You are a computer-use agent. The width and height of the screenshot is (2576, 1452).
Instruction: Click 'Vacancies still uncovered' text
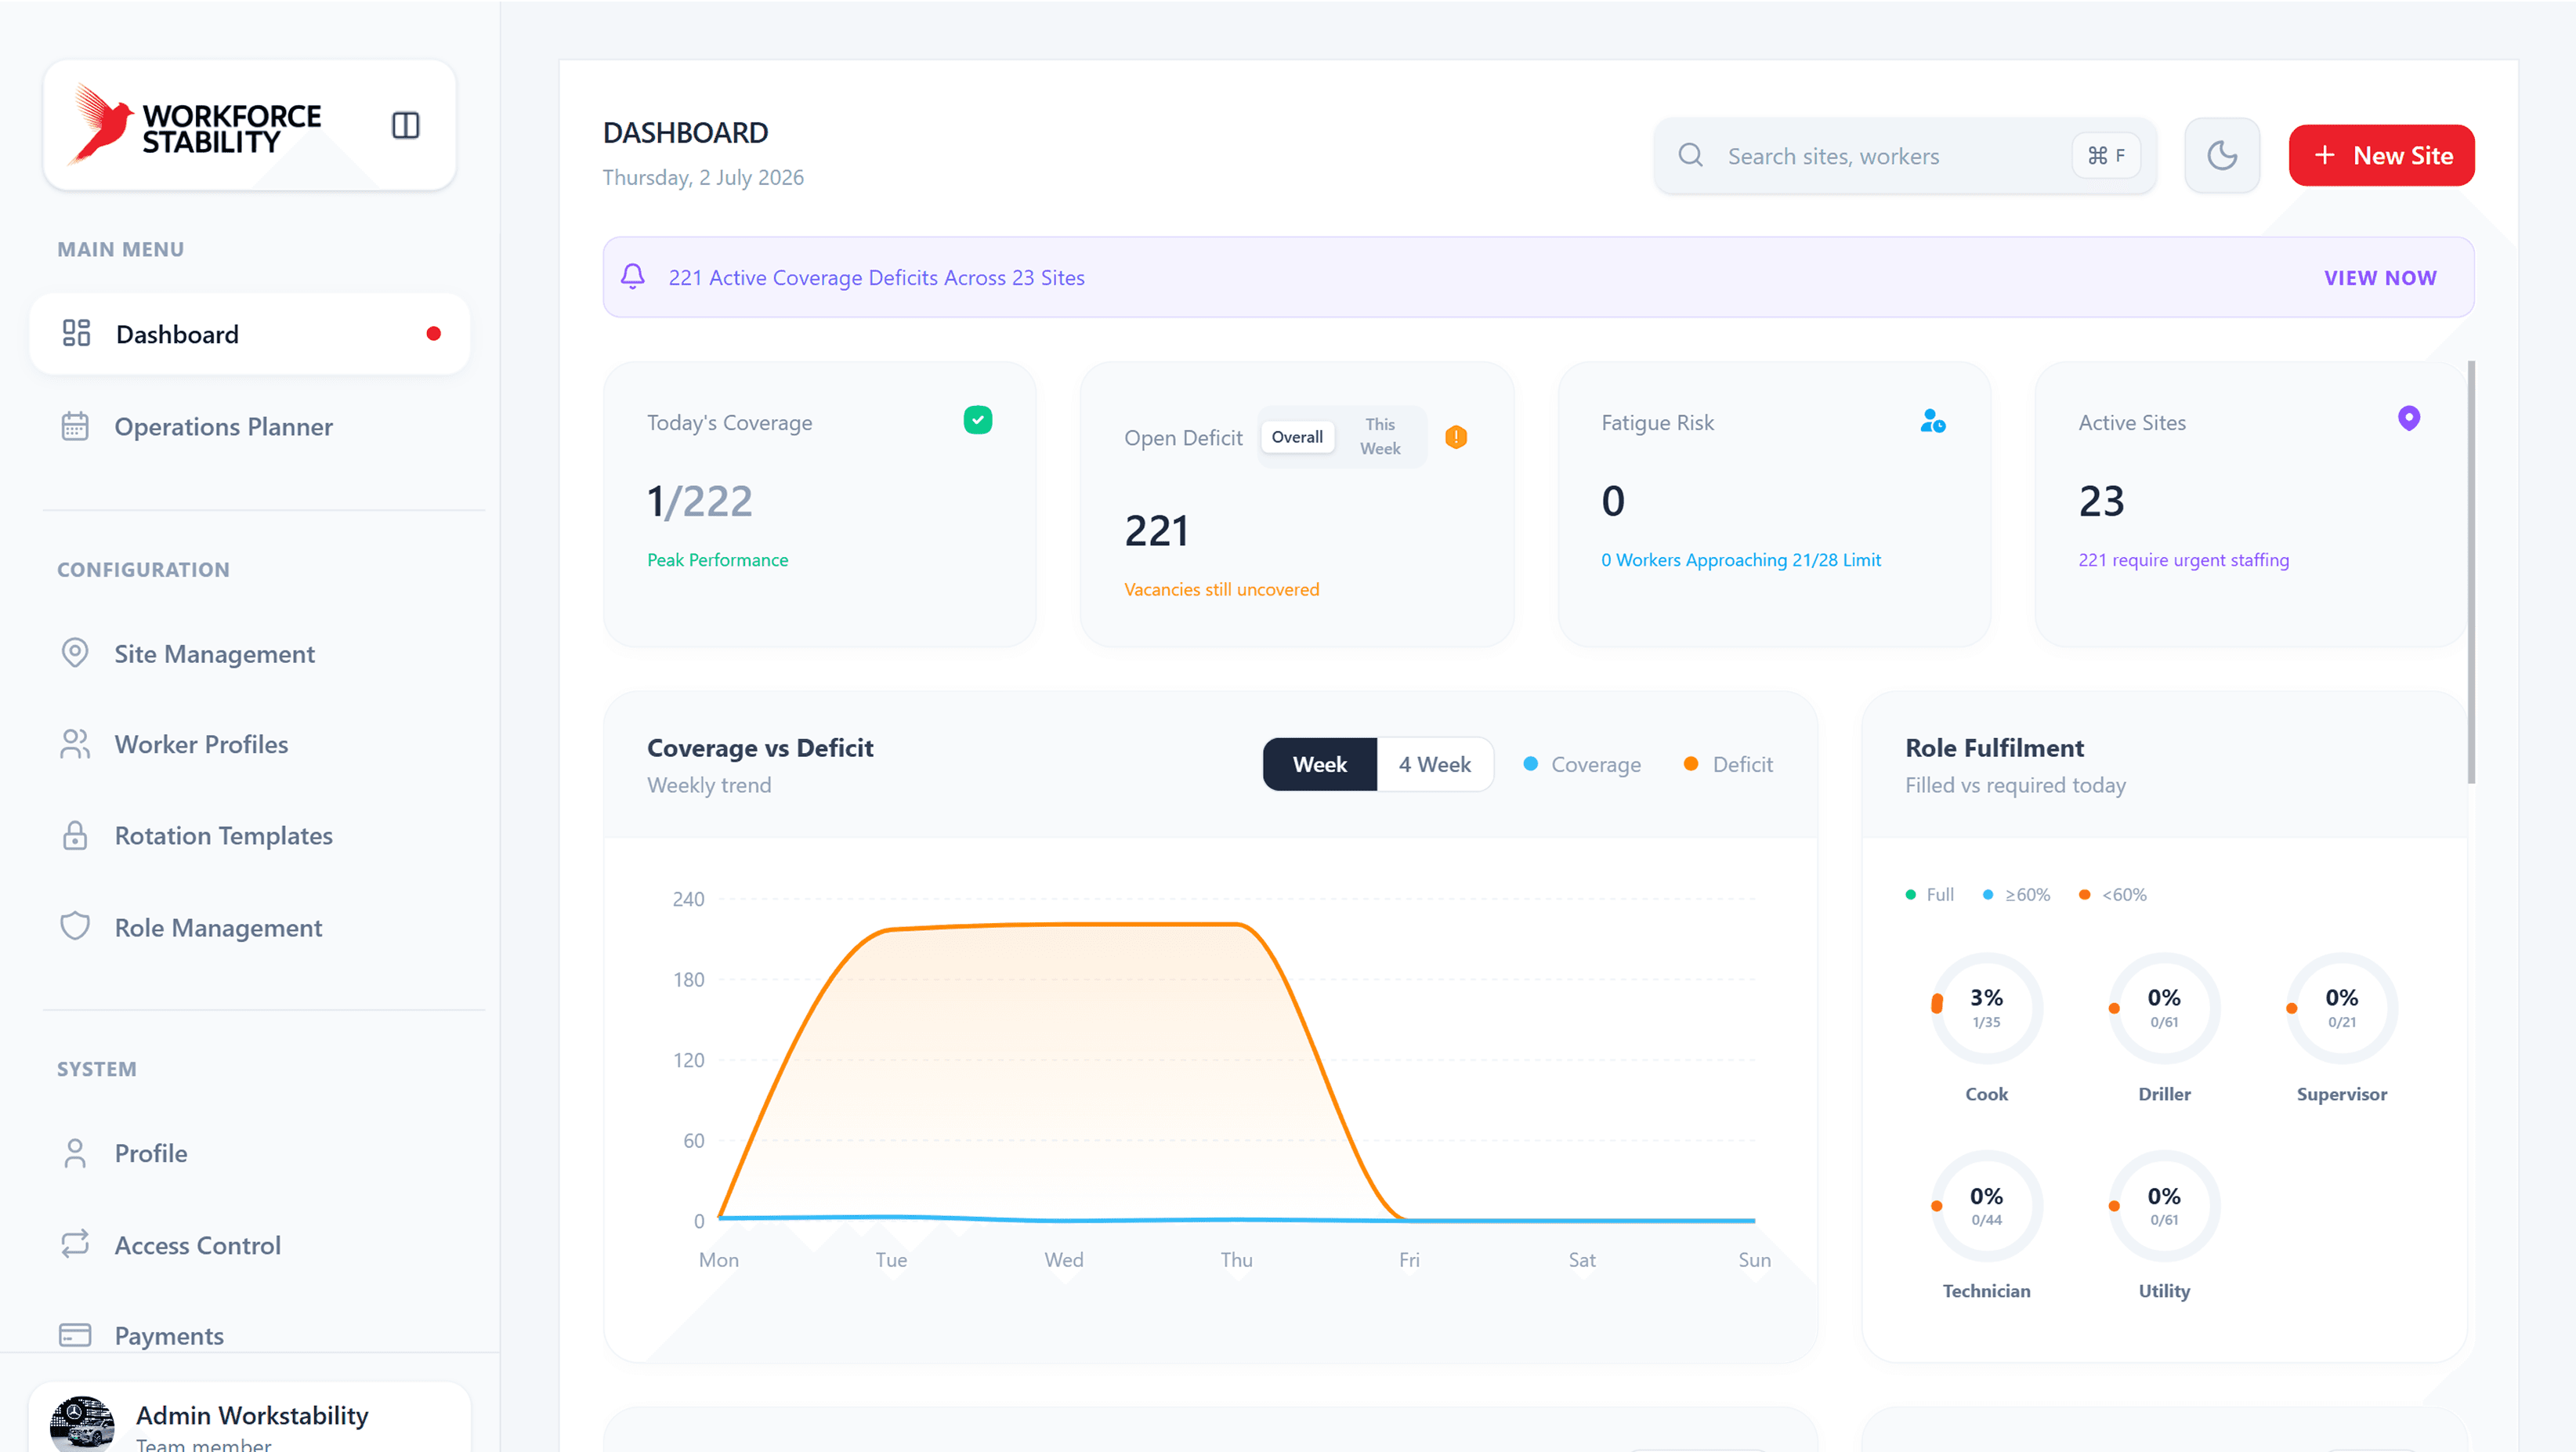tap(1221, 589)
